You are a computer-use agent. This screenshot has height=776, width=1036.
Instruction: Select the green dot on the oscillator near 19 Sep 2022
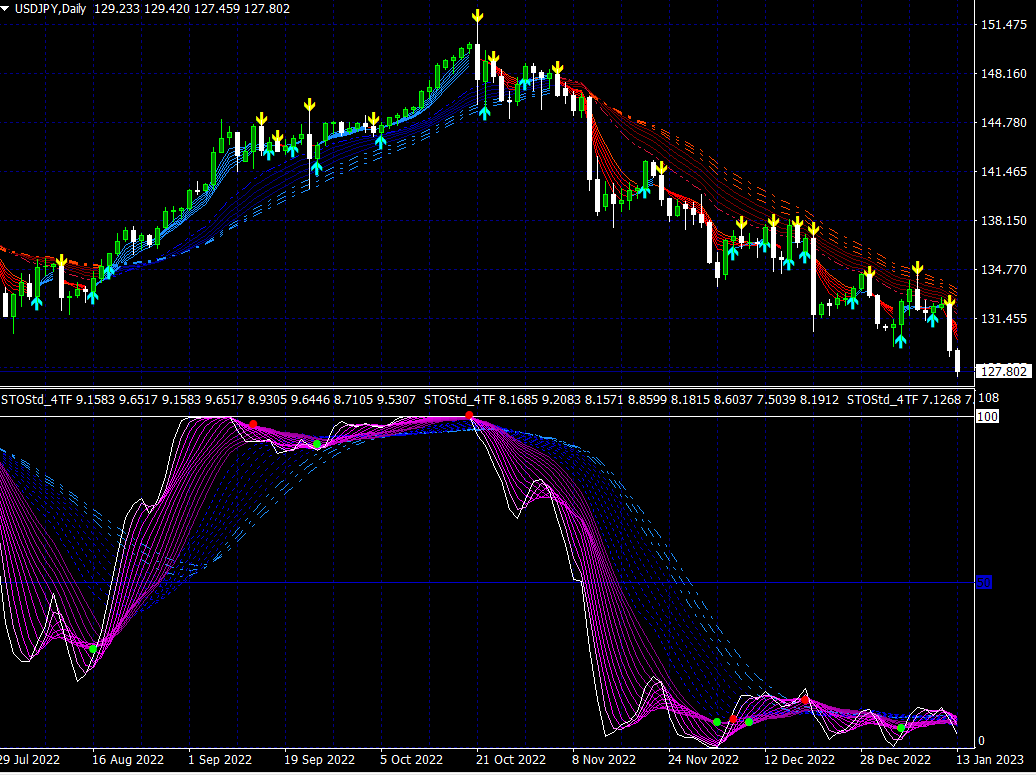tap(317, 444)
